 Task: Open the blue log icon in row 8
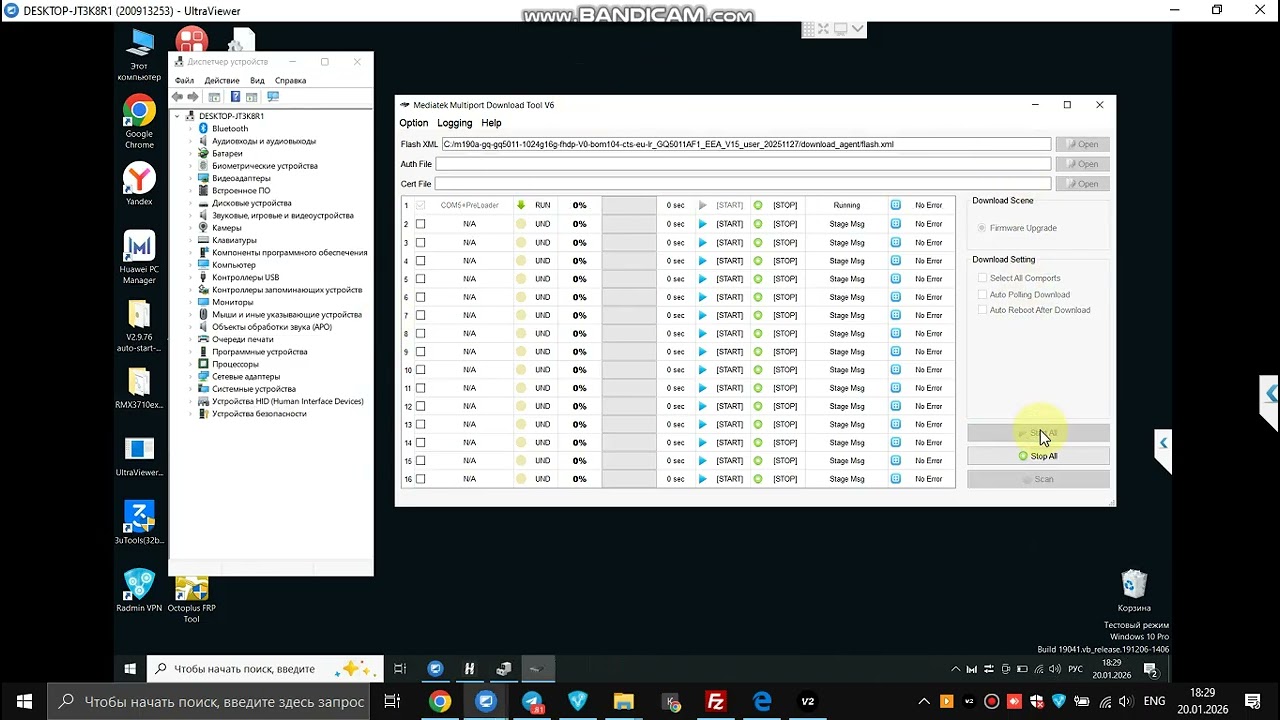pyautogui.click(x=895, y=333)
